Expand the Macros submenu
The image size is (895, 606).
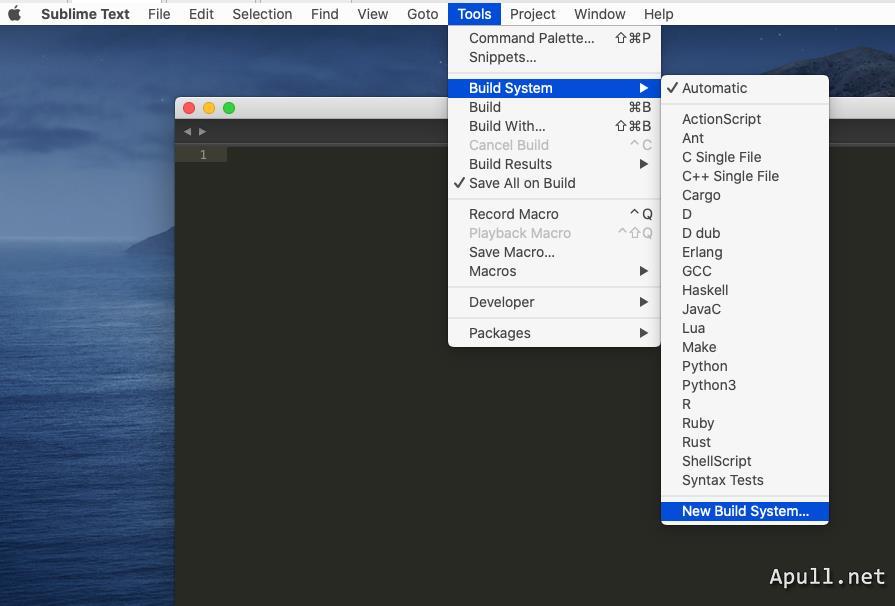point(554,271)
